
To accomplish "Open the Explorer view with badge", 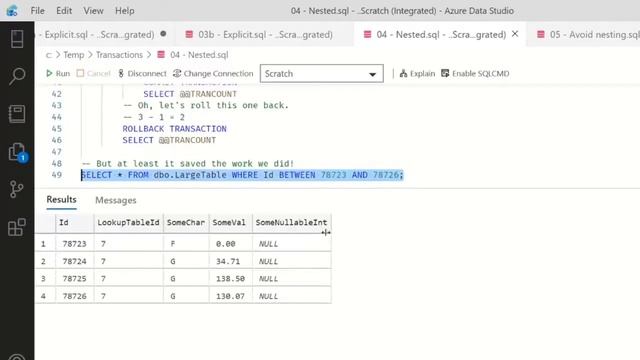I will coord(17,152).
